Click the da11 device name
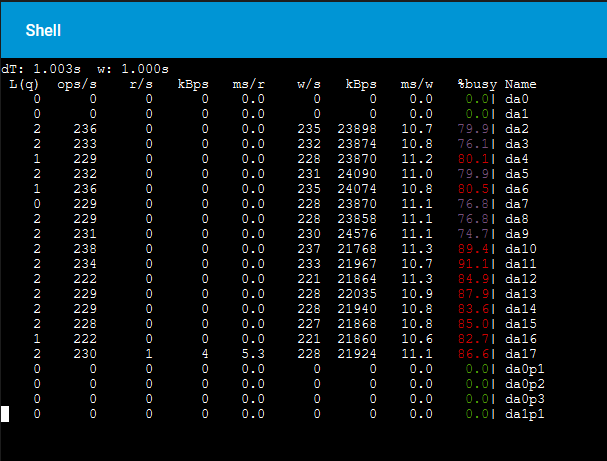This screenshot has height=461, width=607. (x=521, y=264)
